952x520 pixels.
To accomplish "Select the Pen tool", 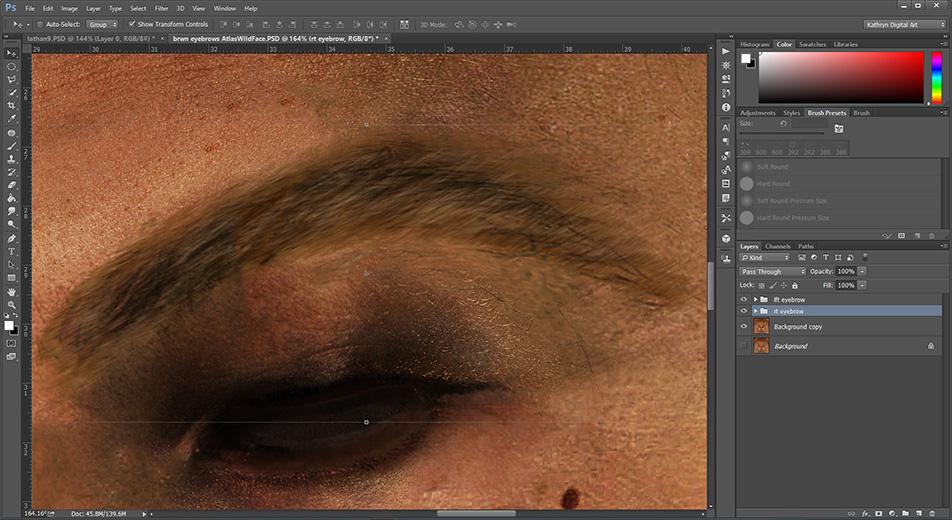I will (11, 238).
